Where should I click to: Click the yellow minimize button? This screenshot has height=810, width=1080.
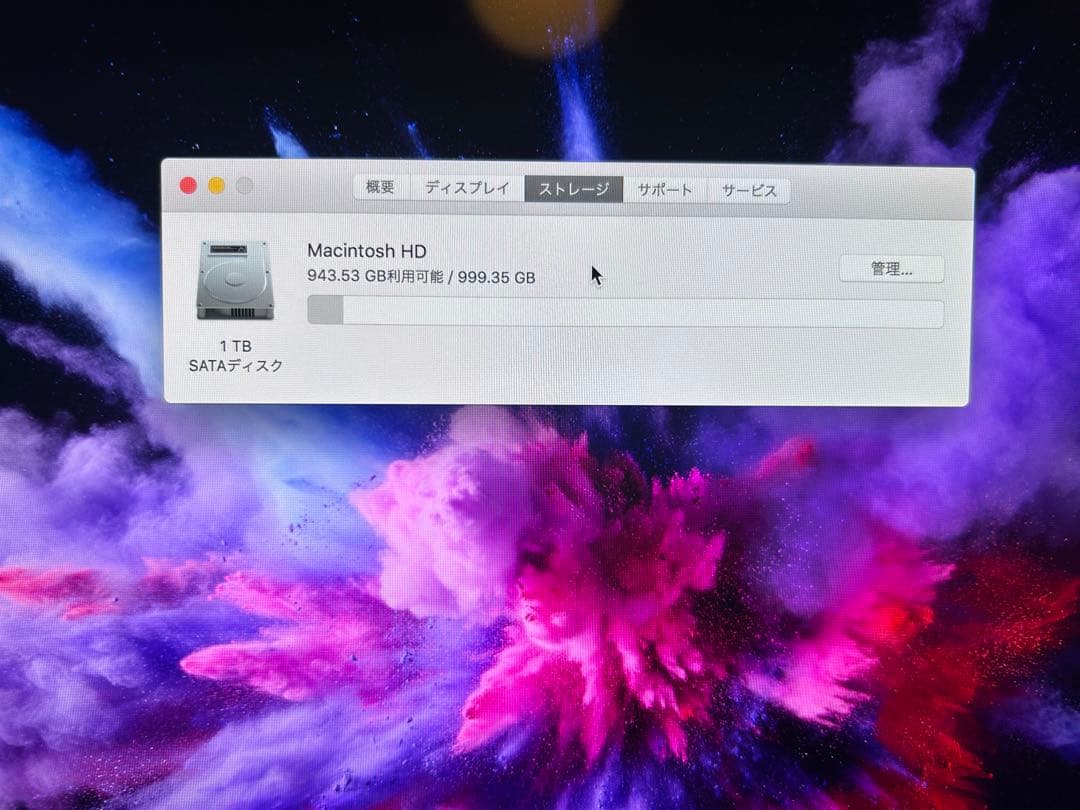pyautogui.click(x=215, y=185)
